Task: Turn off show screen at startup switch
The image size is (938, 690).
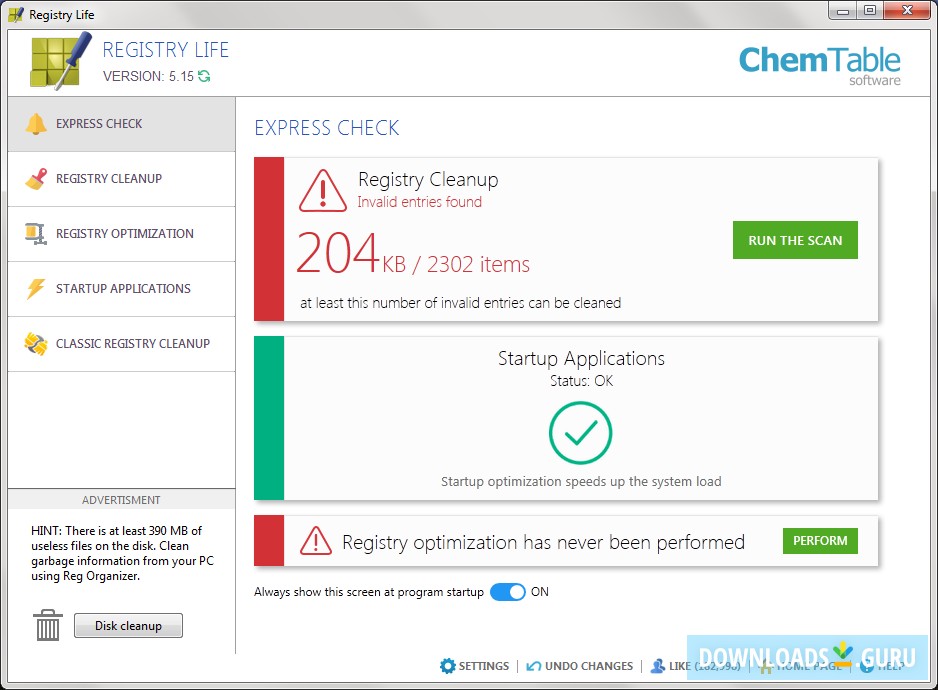Action: pyautogui.click(x=507, y=592)
